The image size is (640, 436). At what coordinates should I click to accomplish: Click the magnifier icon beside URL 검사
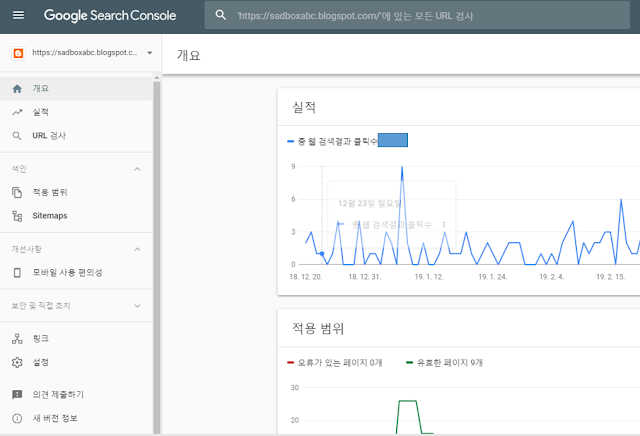17,136
